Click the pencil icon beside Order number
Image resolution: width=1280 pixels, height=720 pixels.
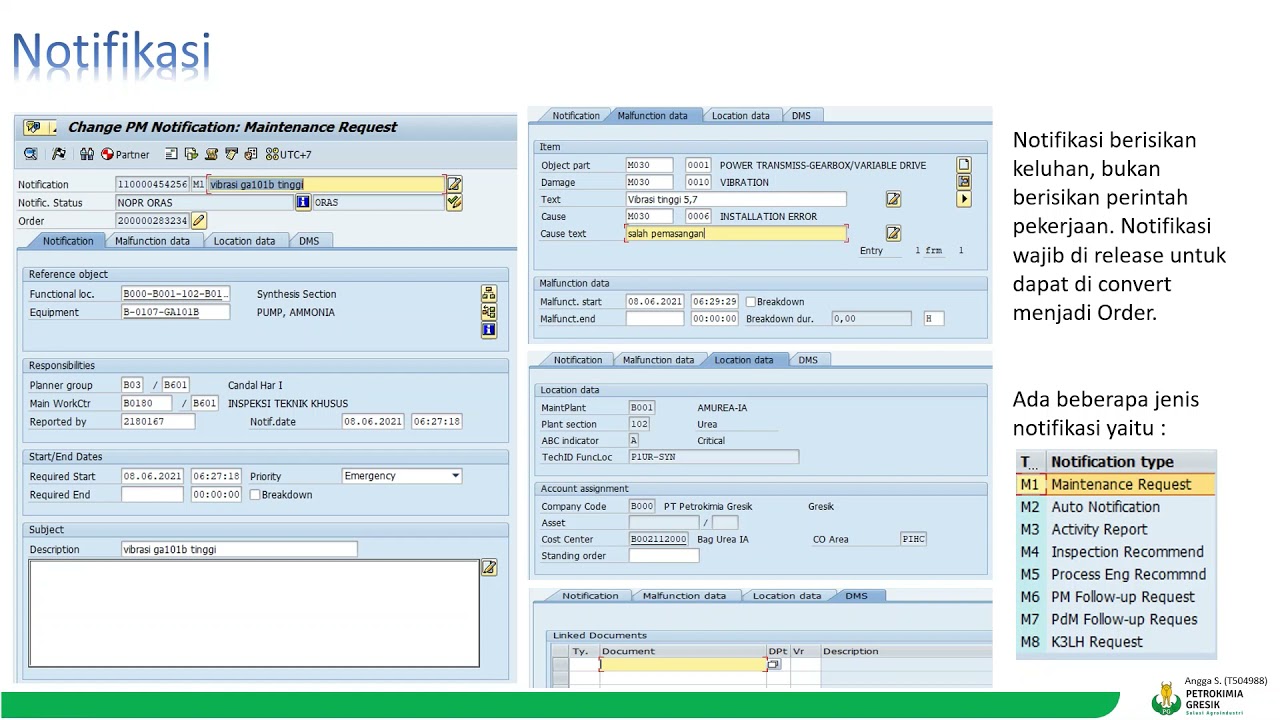pyautogui.click(x=198, y=220)
